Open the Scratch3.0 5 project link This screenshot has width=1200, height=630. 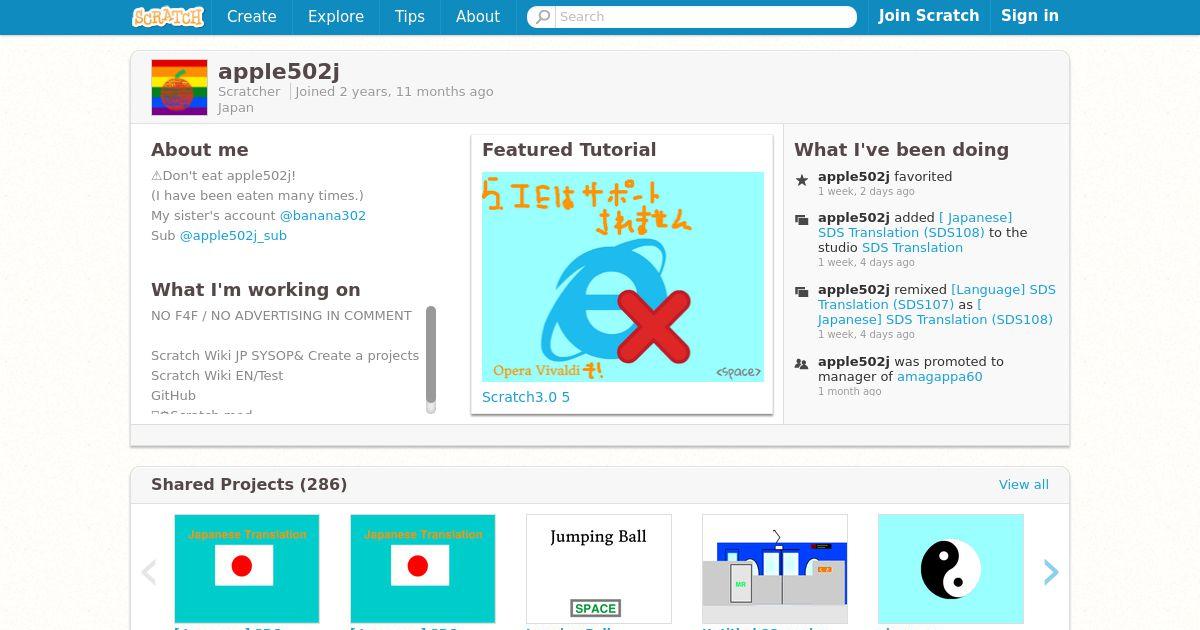[526, 397]
